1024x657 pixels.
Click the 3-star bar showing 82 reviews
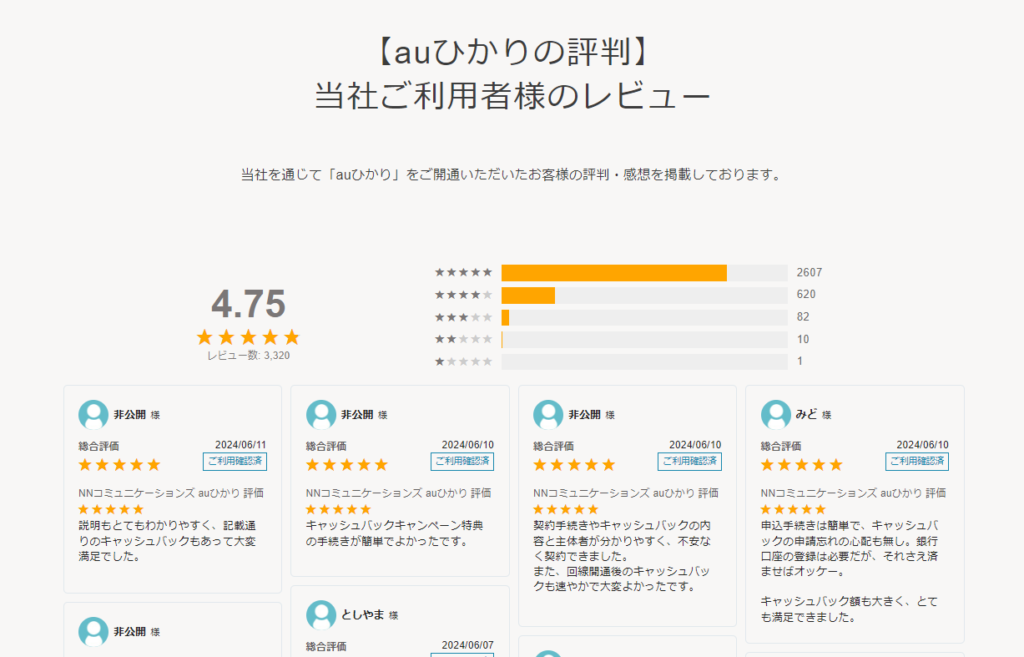pyautogui.click(x=644, y=317)
